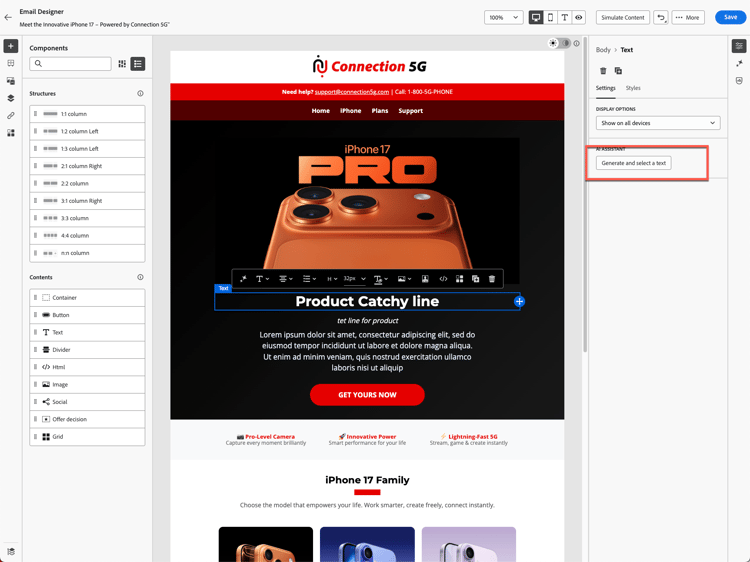The height and width of the screenshot is (562, 750).
Task: Select the Social content component
Action: (x=87, y=402)
